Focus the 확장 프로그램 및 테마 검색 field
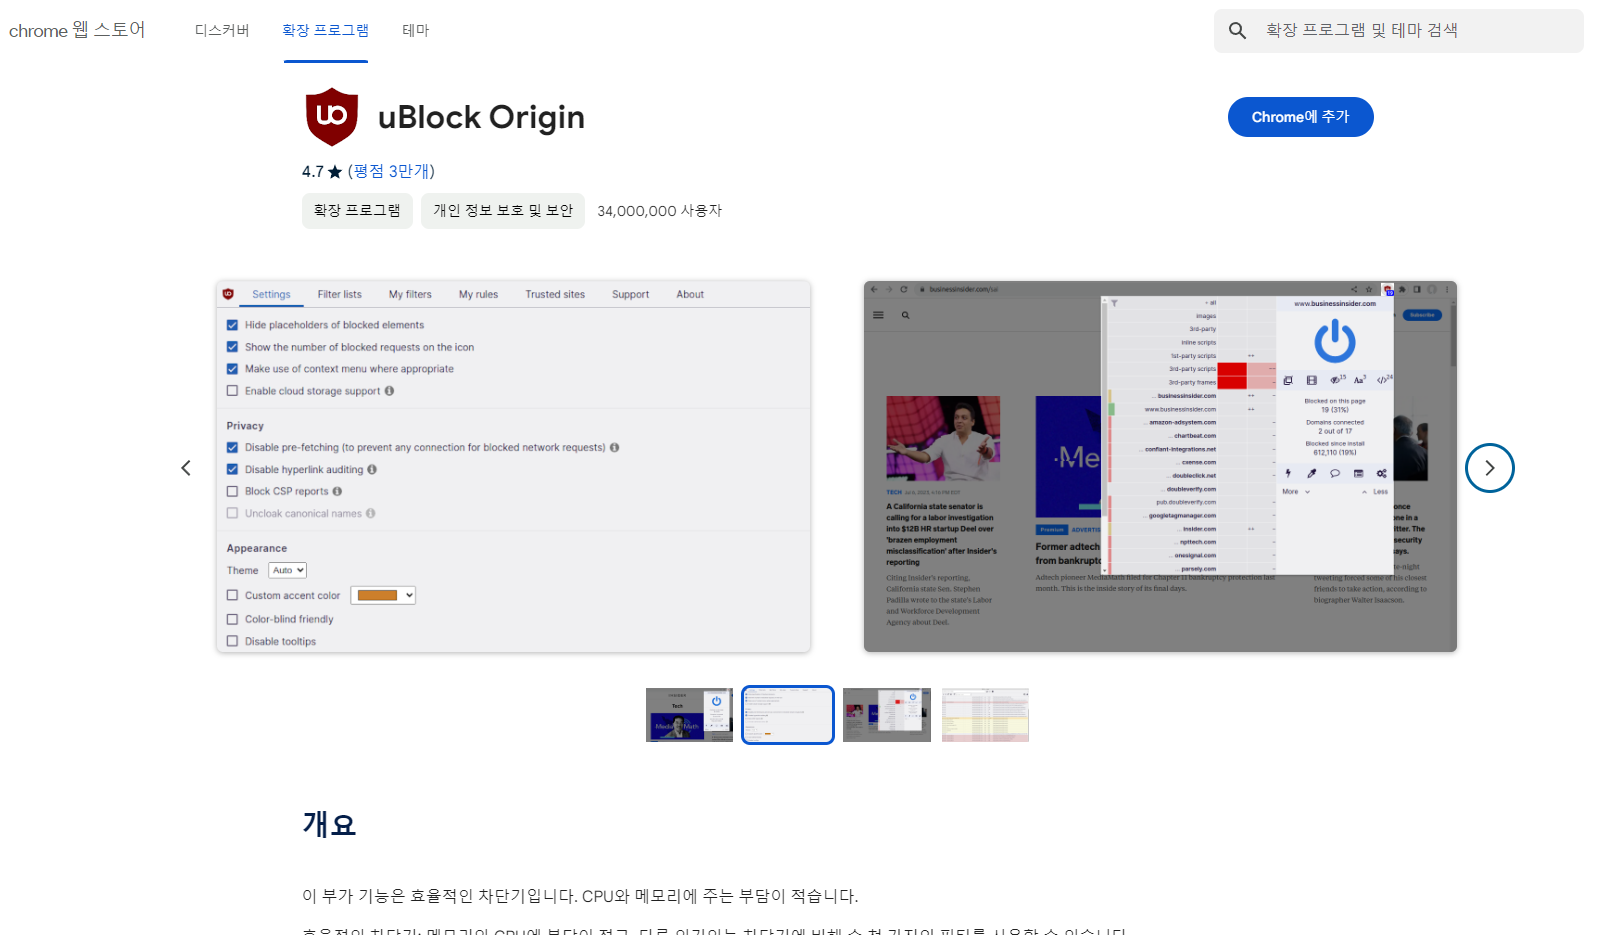1622x935 pixels. [1399, 31]
